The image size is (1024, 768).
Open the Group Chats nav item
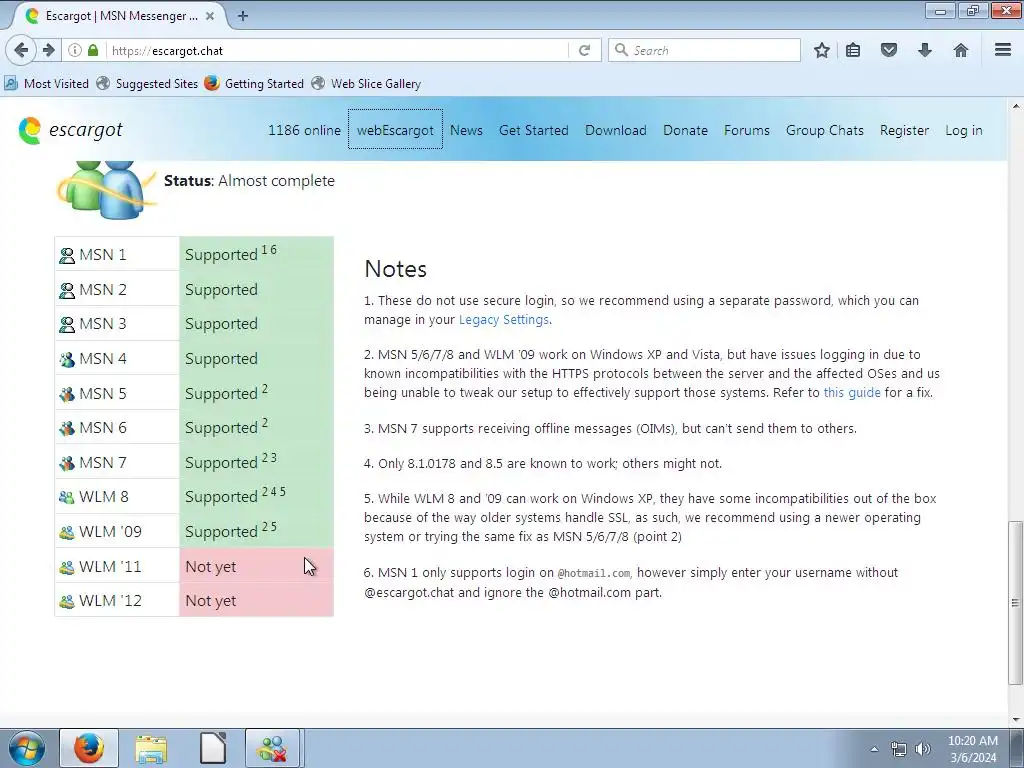(825, 130)
